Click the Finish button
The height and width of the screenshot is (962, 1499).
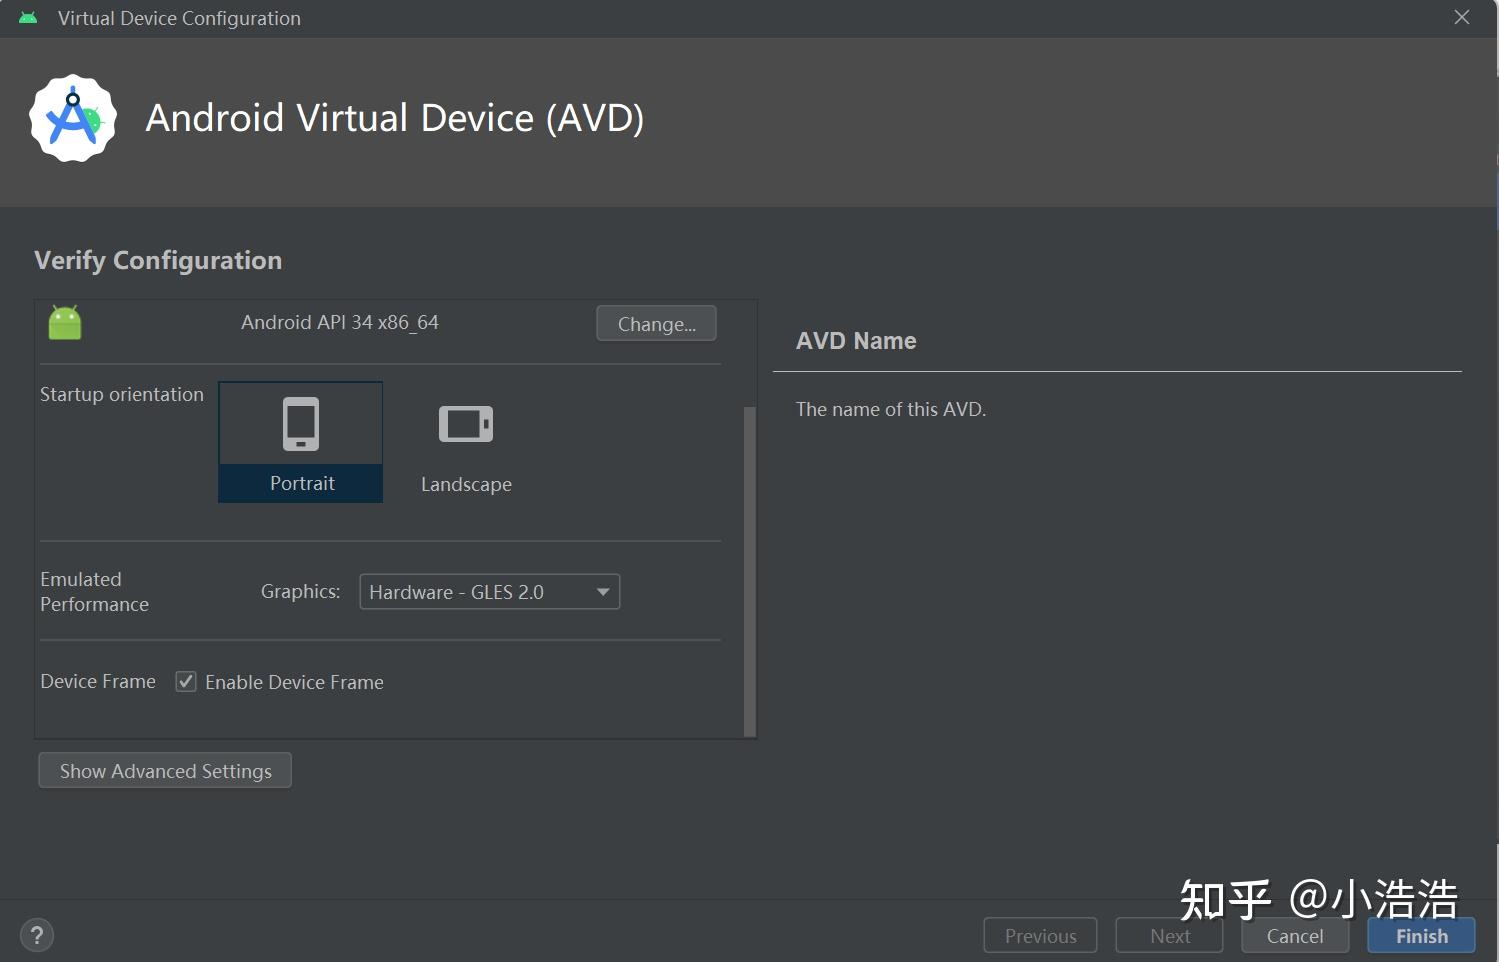1421,936
